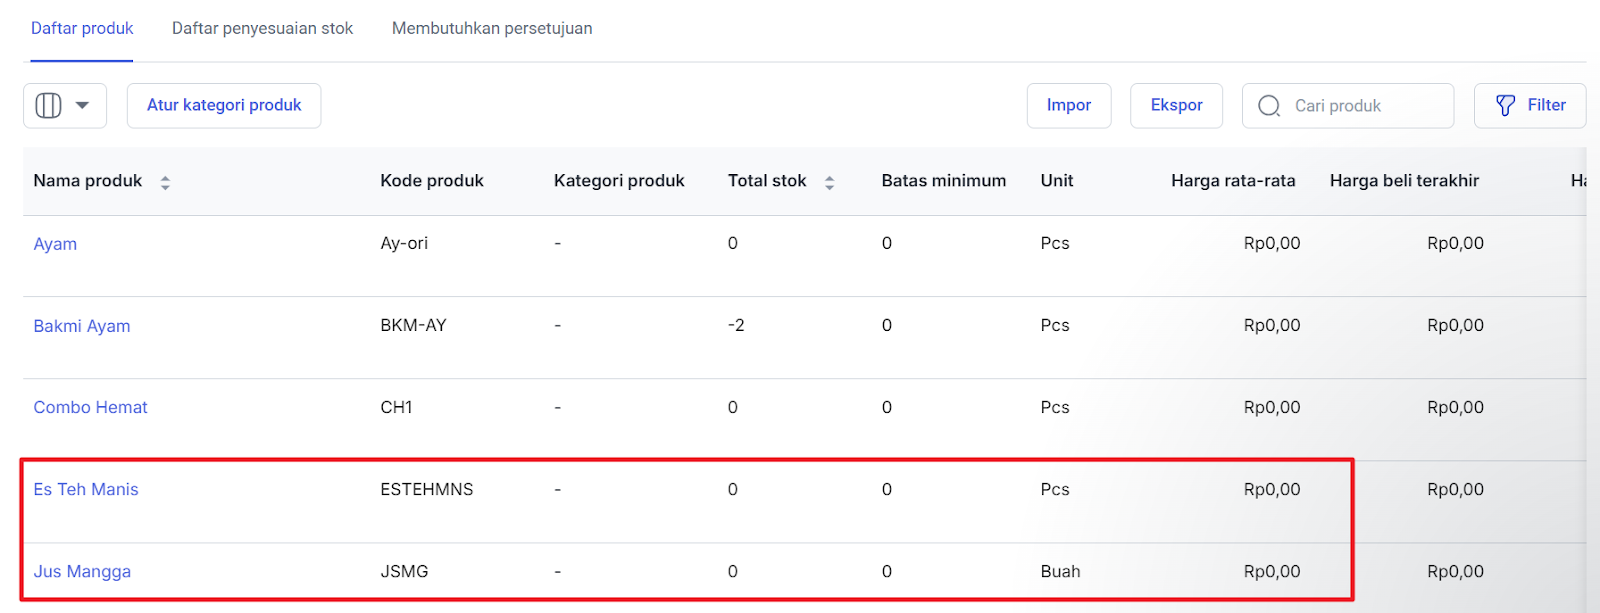Expand the column view dropdown arrow
The width and height of the screenshot is (1600, 613).
83,106
